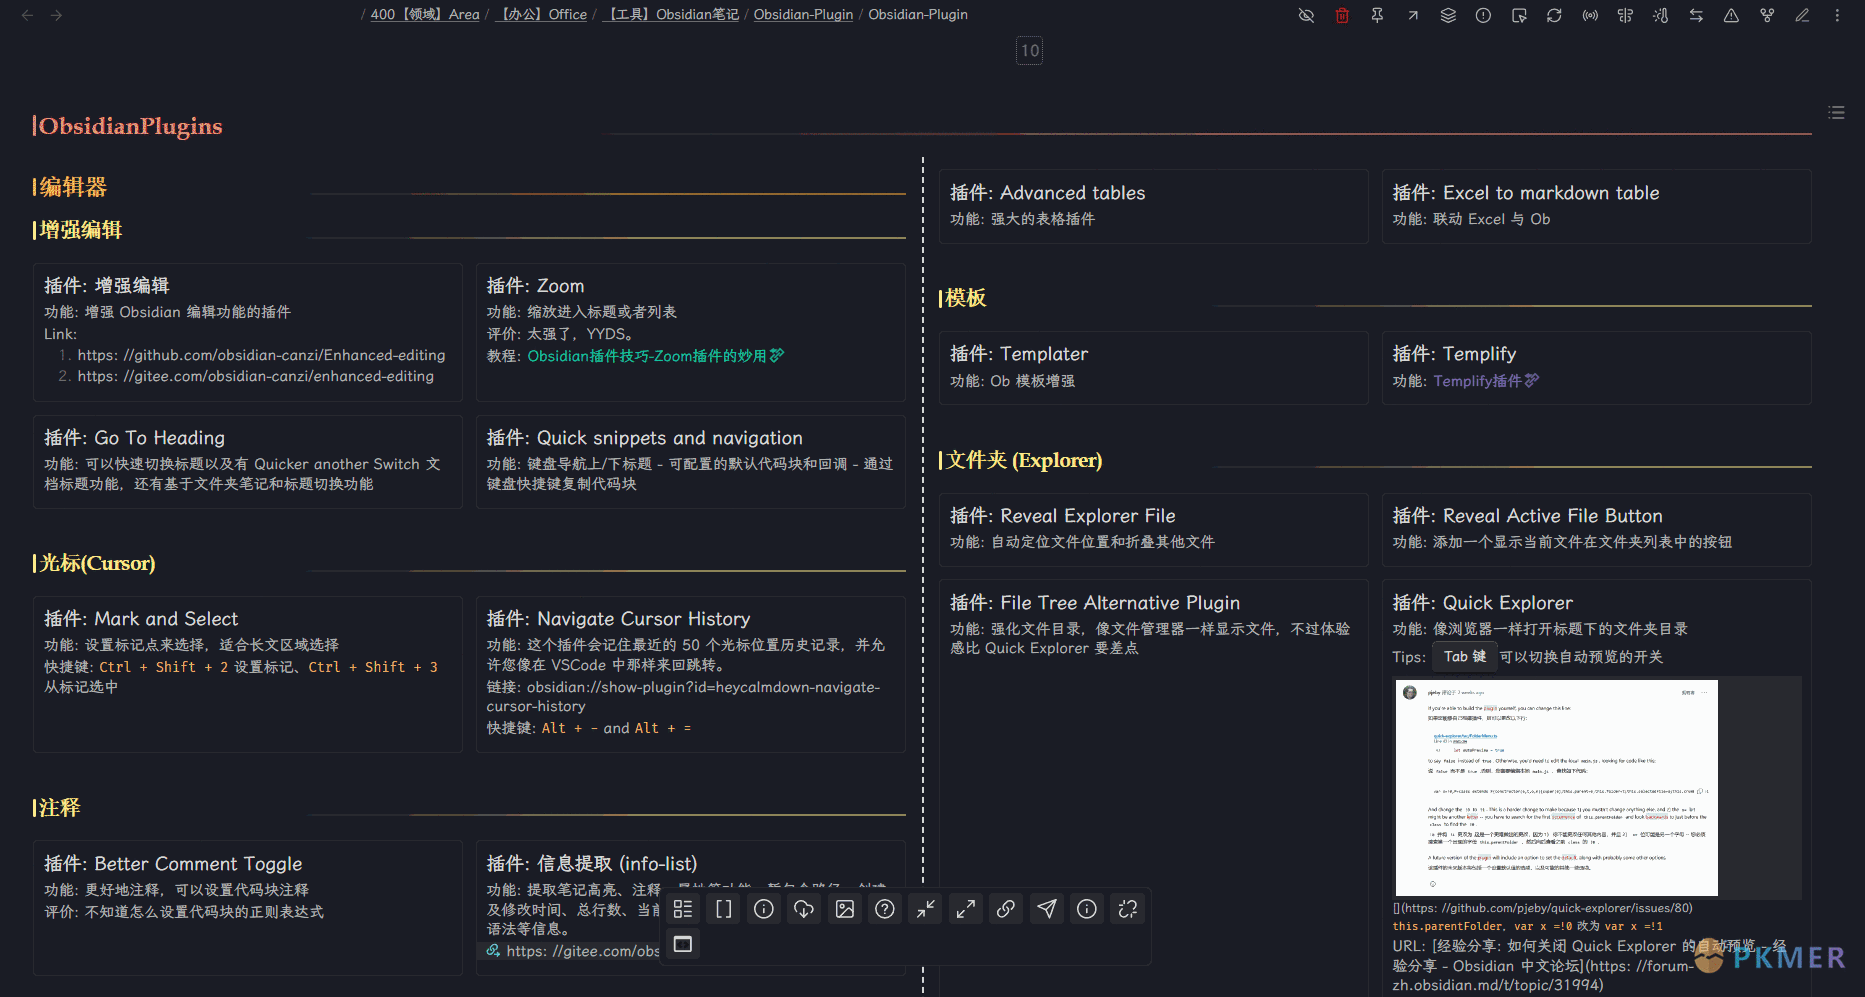The image size is (1865, 997).
Task: Click question mark help icon in toolbar
Action: click(x=885, y=909)
